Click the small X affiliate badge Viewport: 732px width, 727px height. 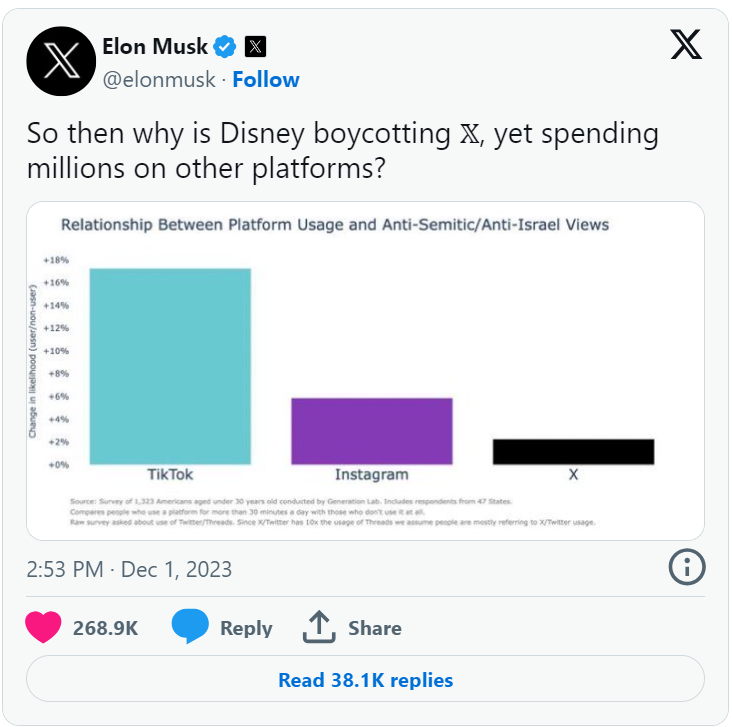[255, 46]
